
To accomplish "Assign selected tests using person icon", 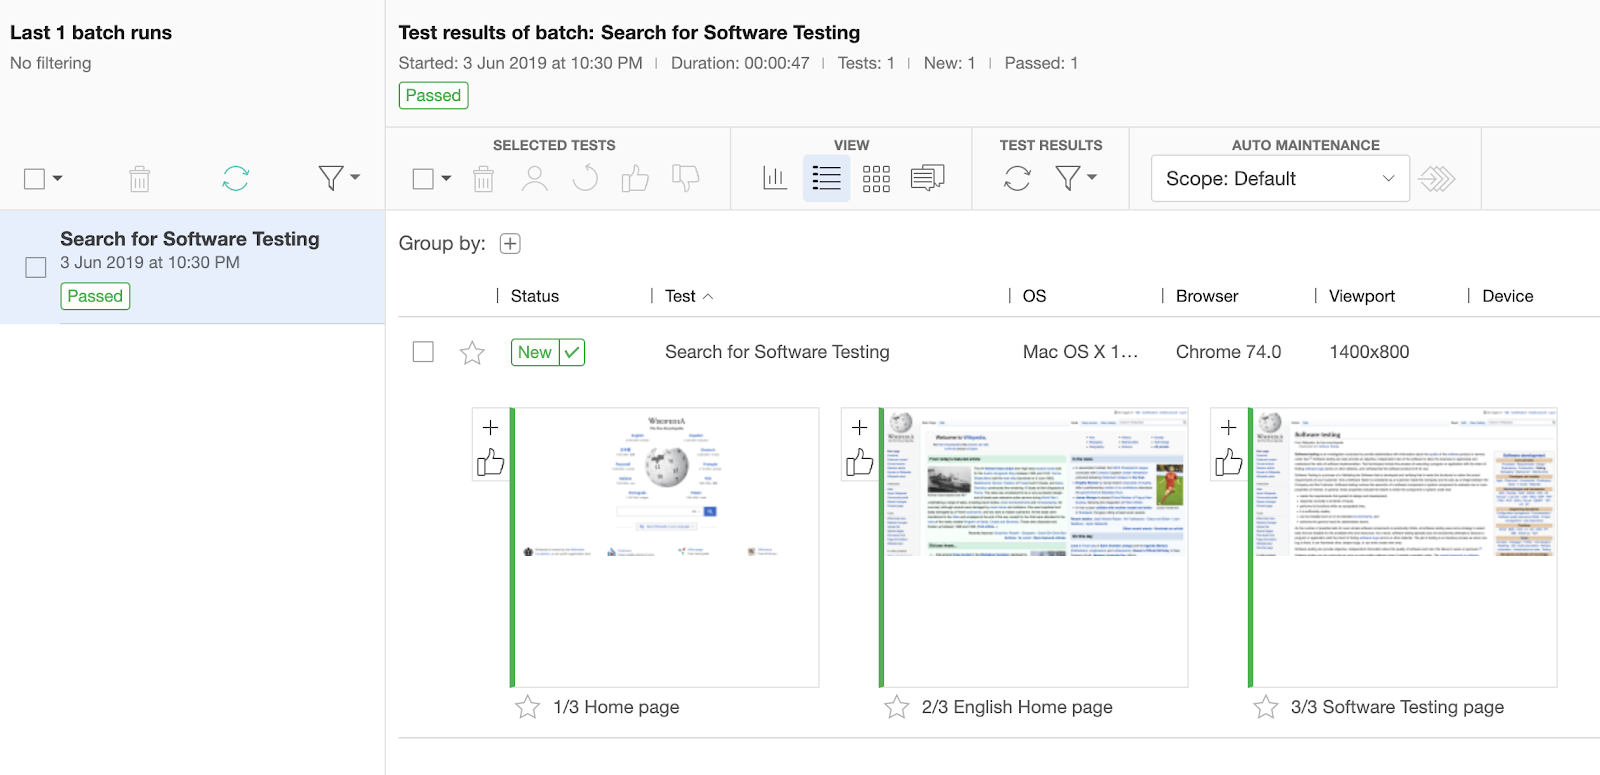I will click(x=535, y=179).
